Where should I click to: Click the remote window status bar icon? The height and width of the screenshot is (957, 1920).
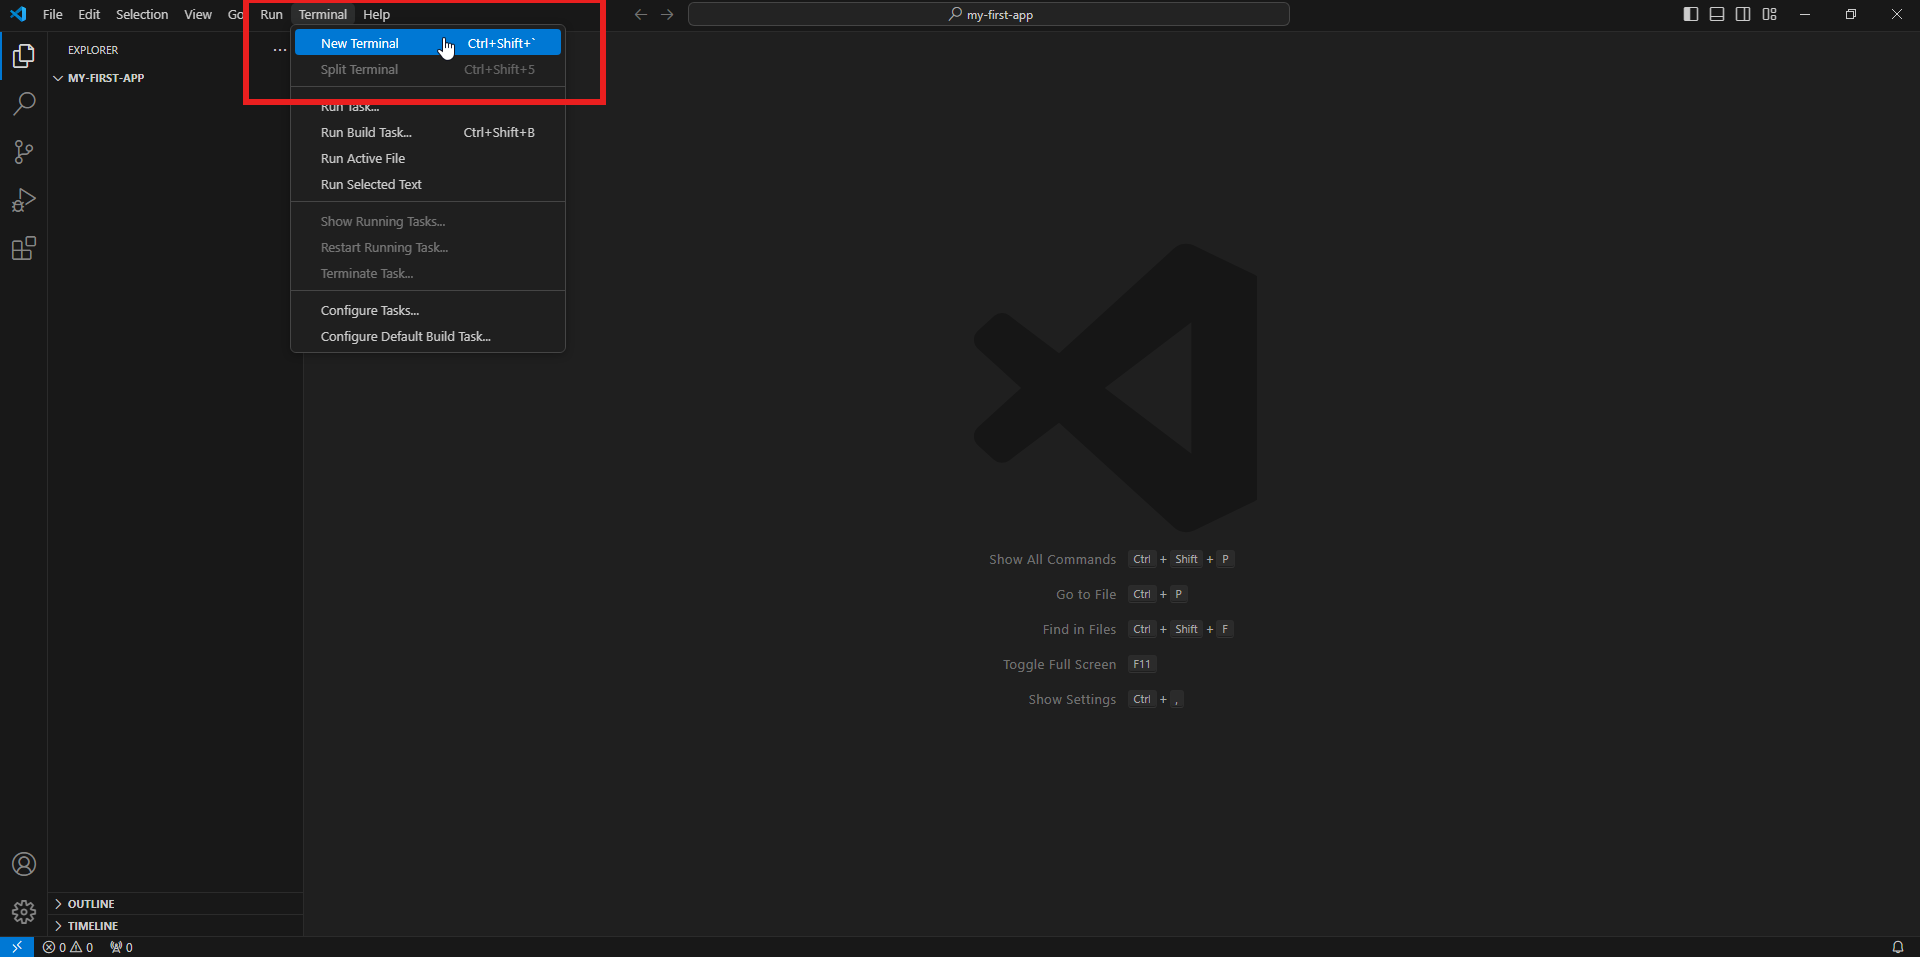pyautogui.click(x=17, y=947)
